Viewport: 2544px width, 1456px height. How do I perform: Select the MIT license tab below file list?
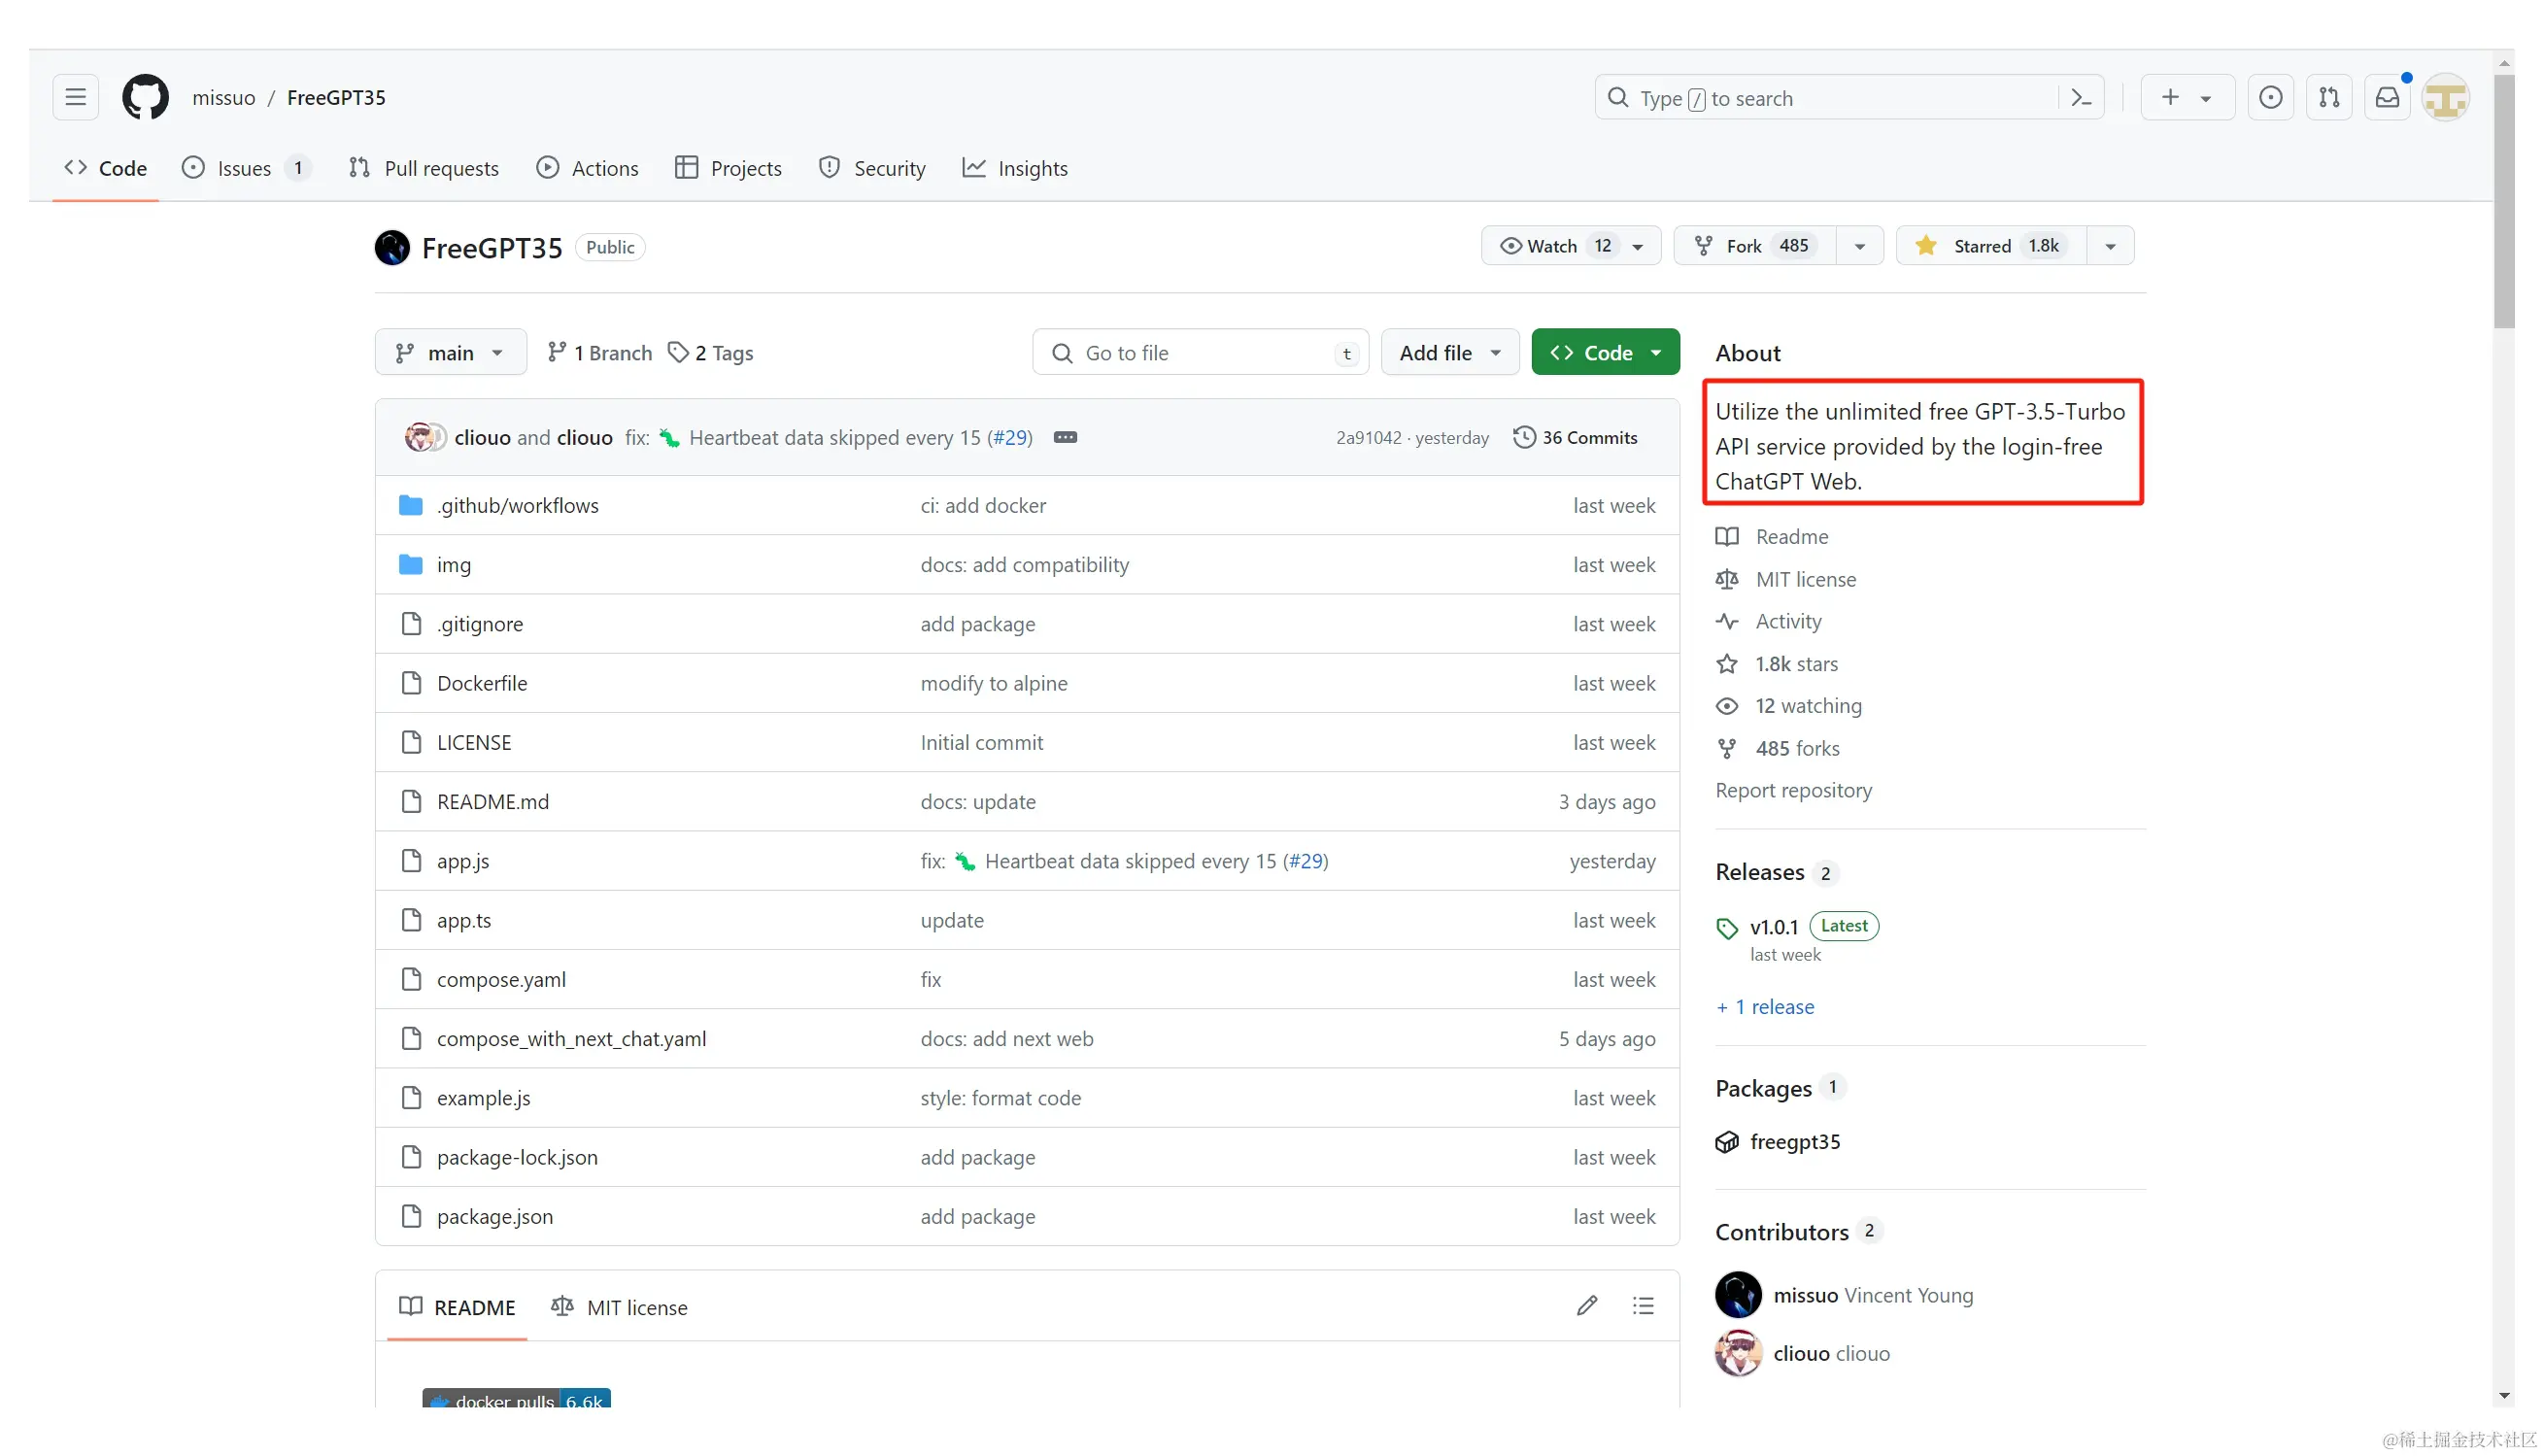pos(619,1306)
